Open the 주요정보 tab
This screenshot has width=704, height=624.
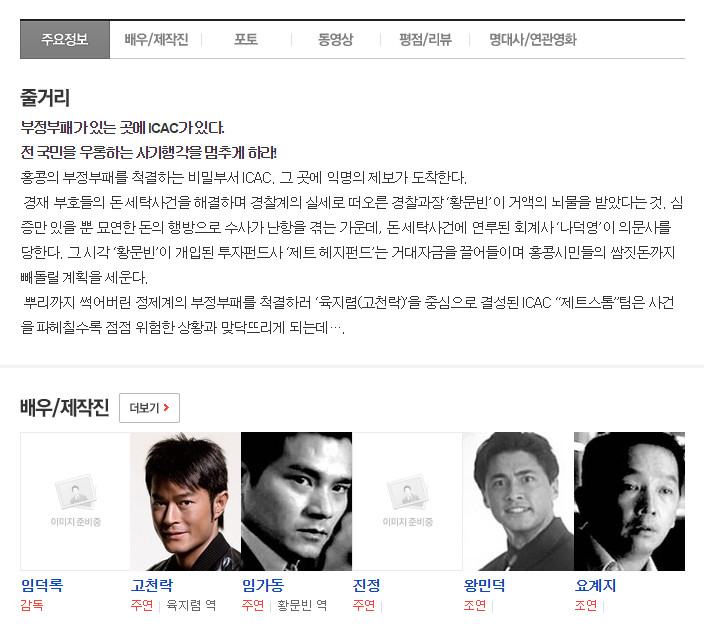[x=65, y=40]
